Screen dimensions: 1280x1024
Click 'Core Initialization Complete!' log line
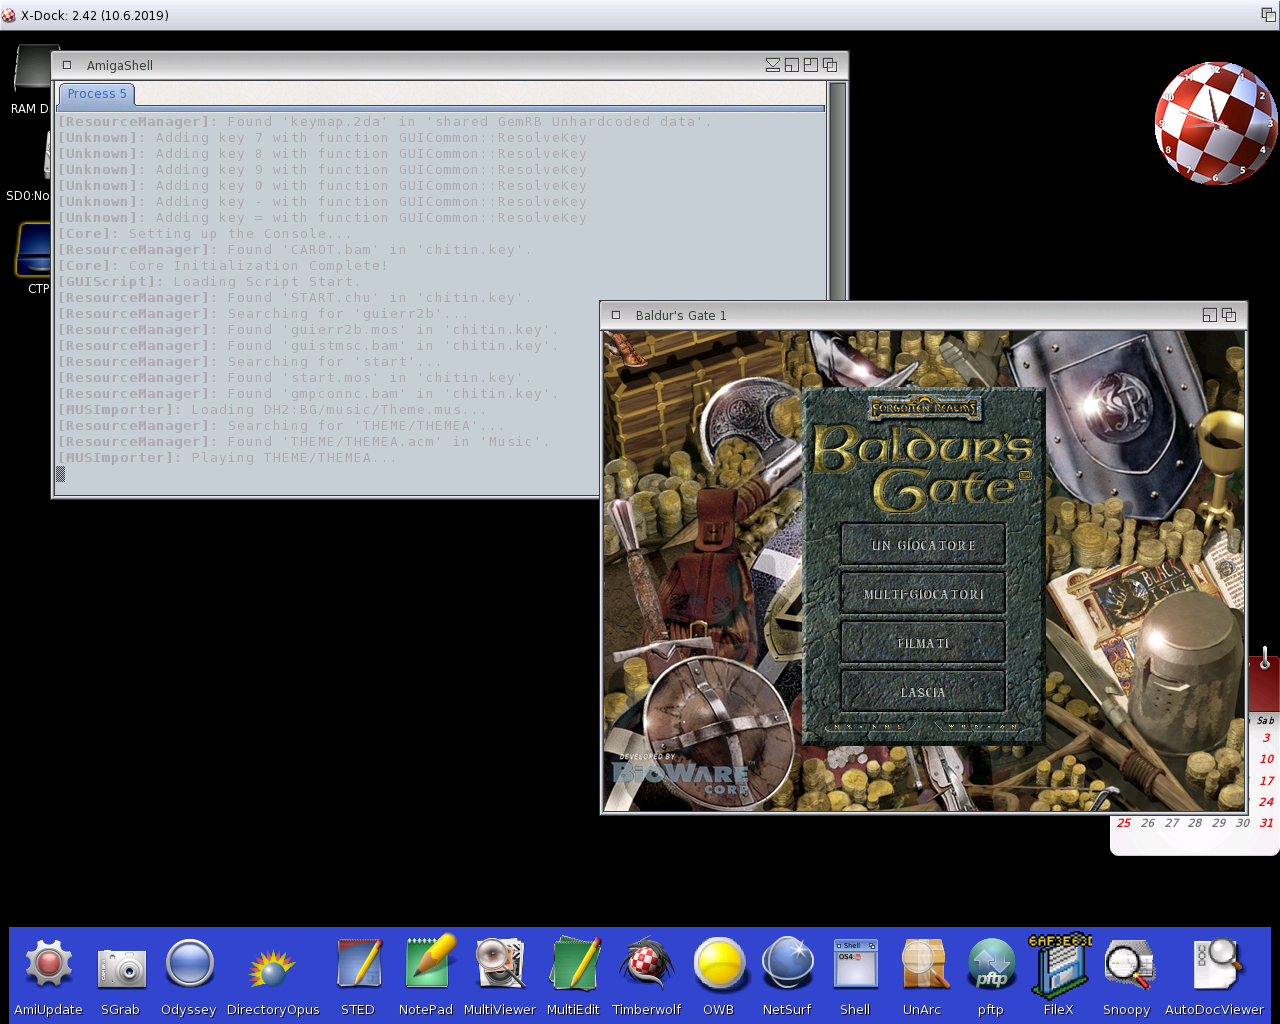coord(222,266)
